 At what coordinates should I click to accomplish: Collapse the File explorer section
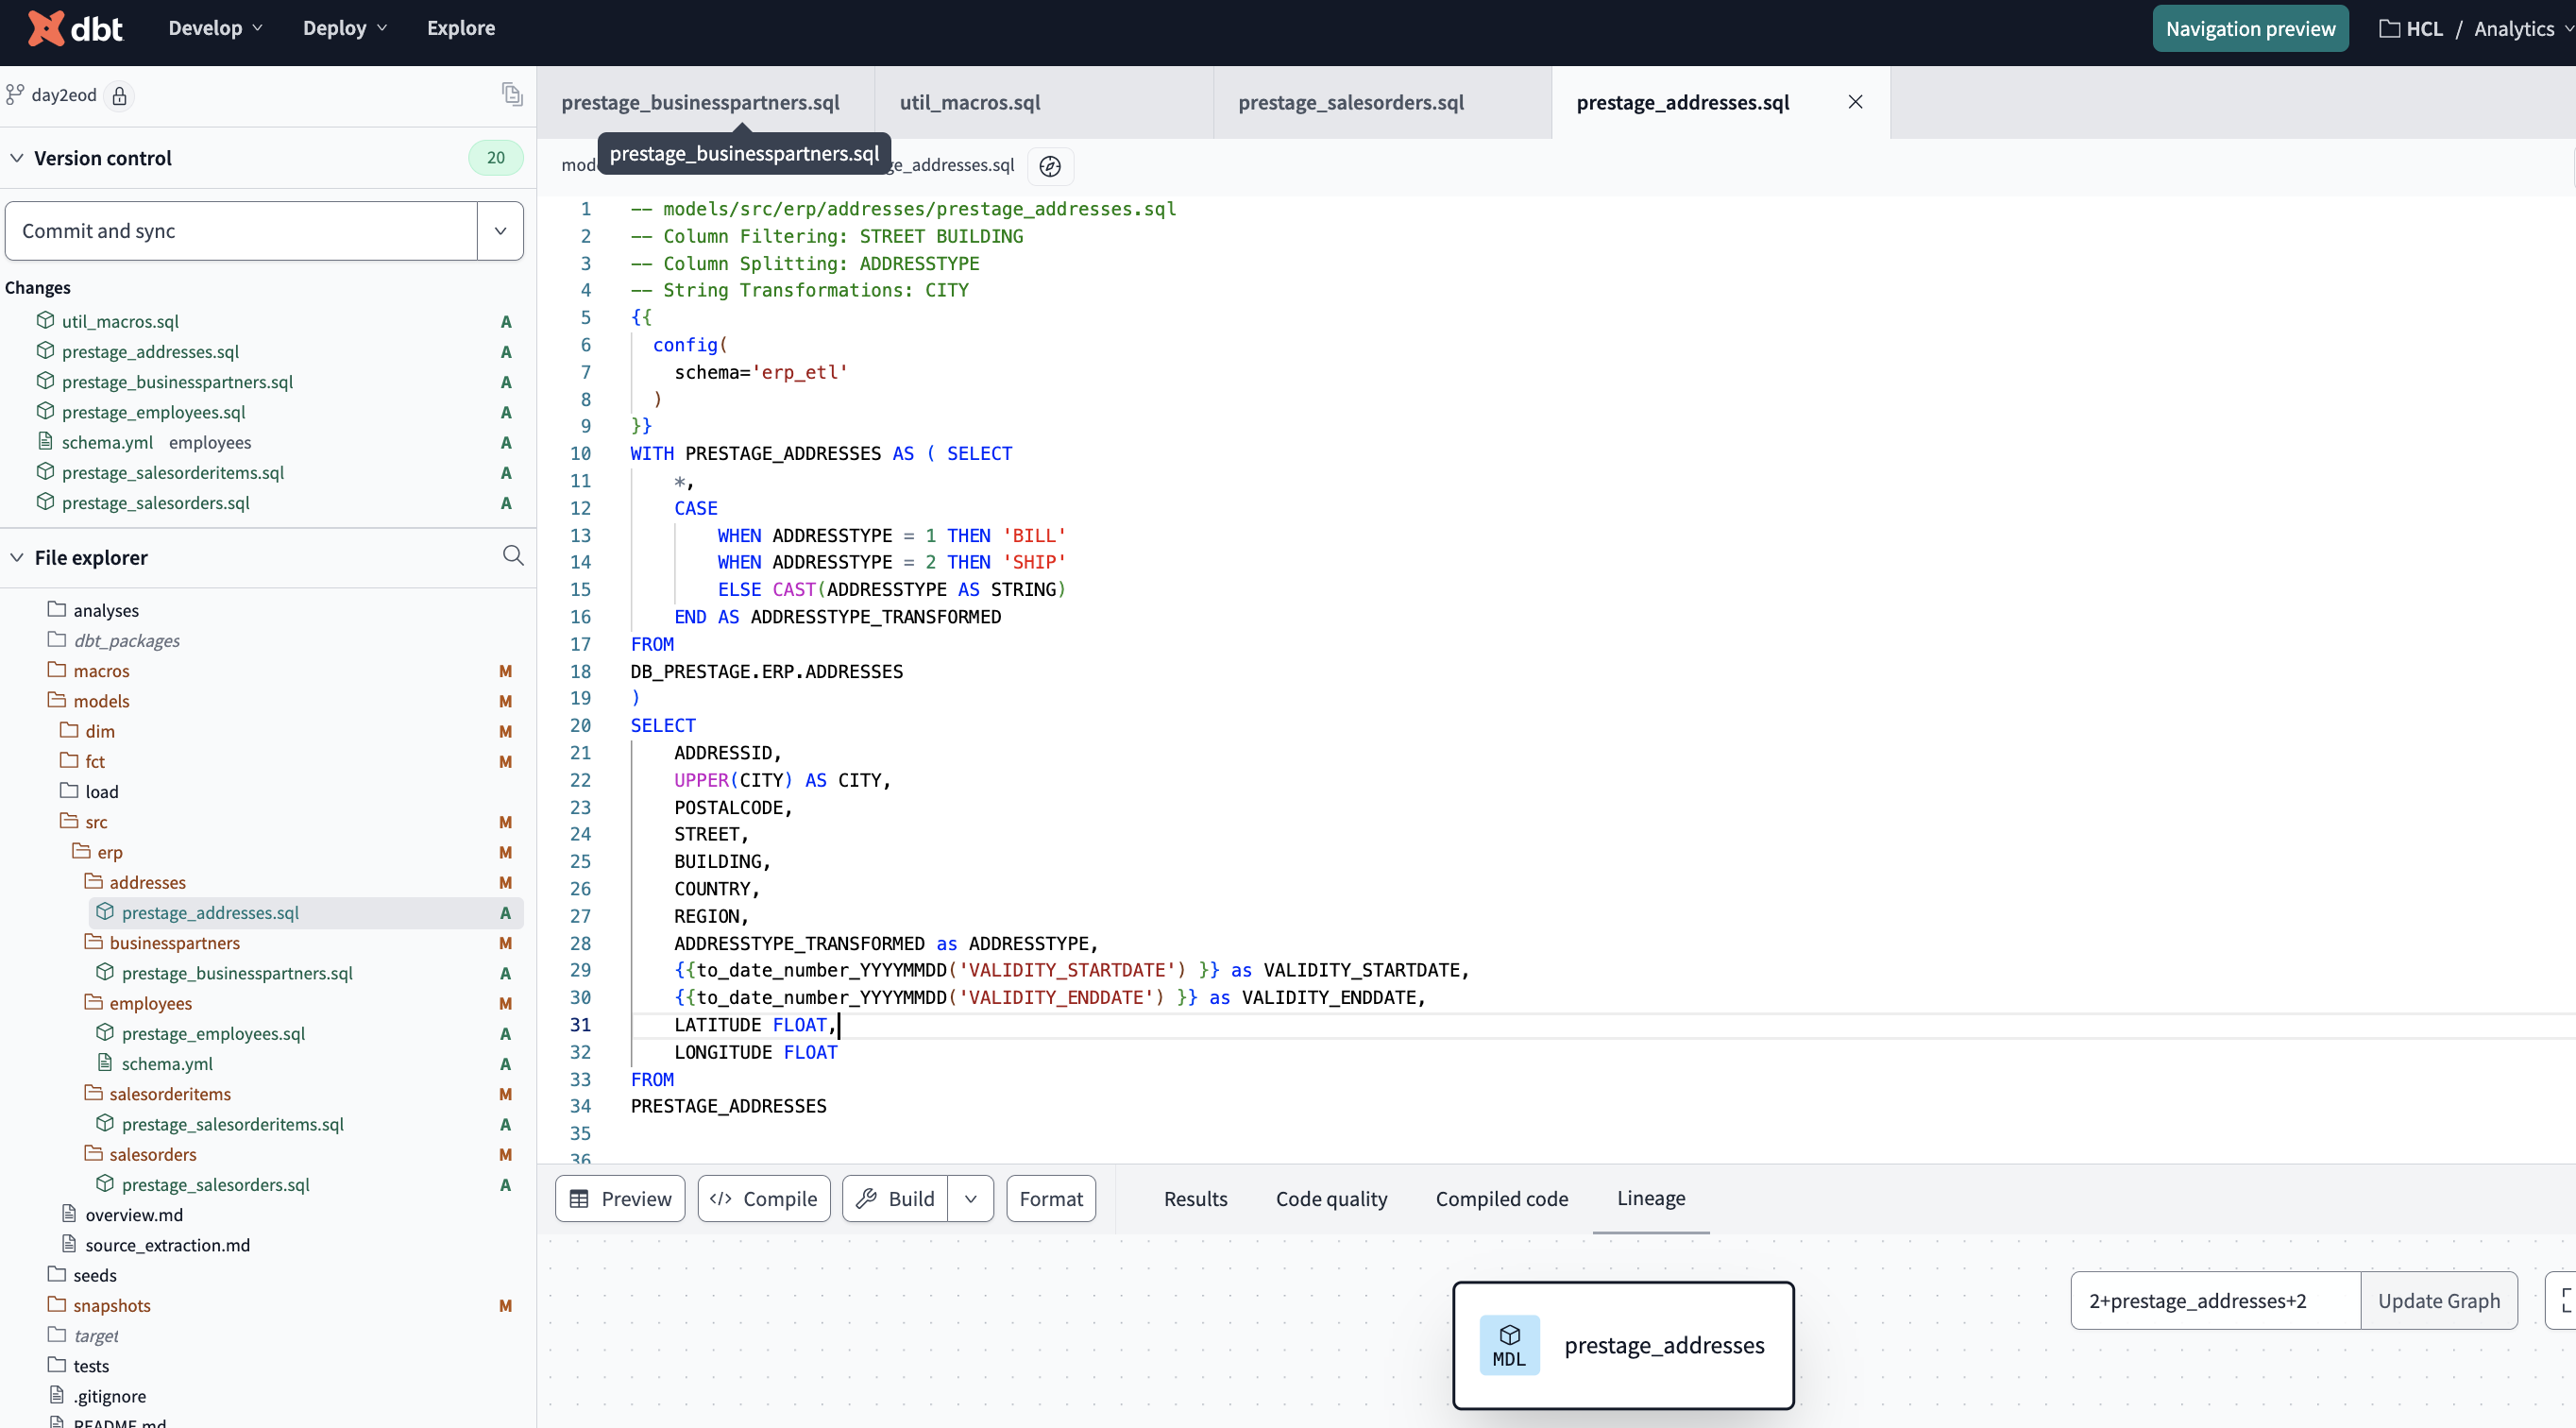(x=17, y=557)
